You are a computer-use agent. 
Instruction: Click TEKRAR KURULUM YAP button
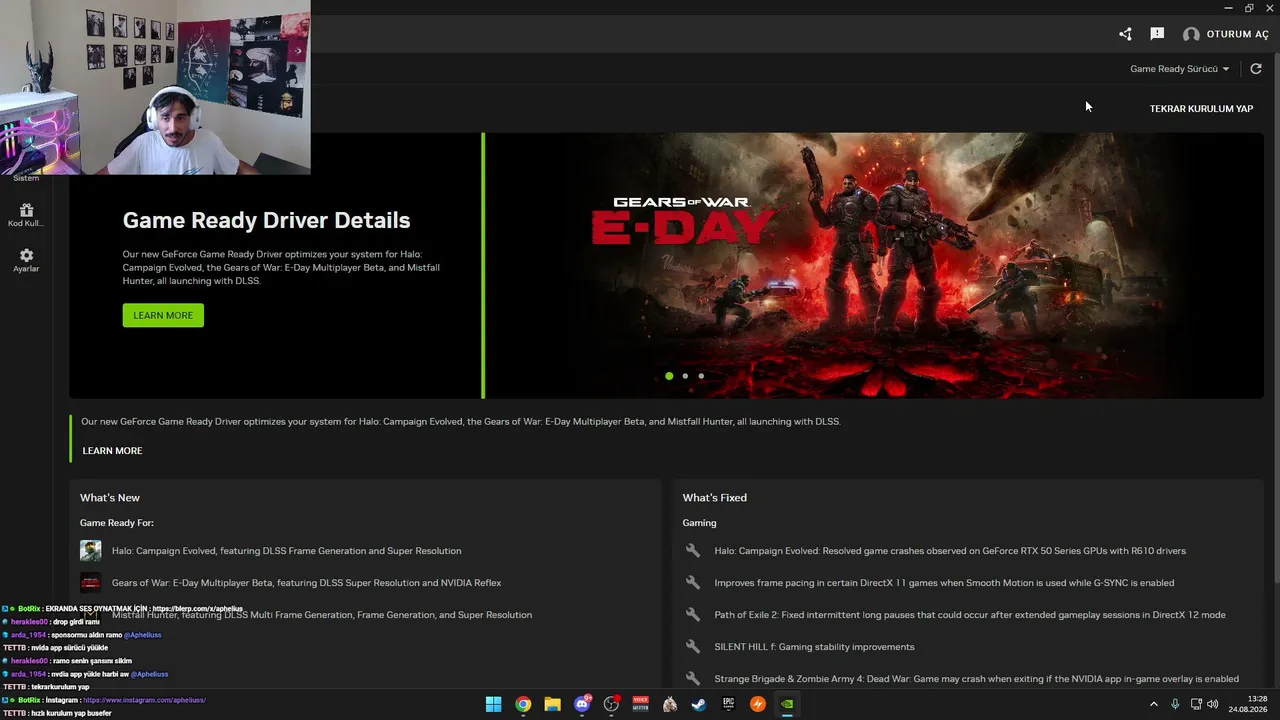point(1201,108)
